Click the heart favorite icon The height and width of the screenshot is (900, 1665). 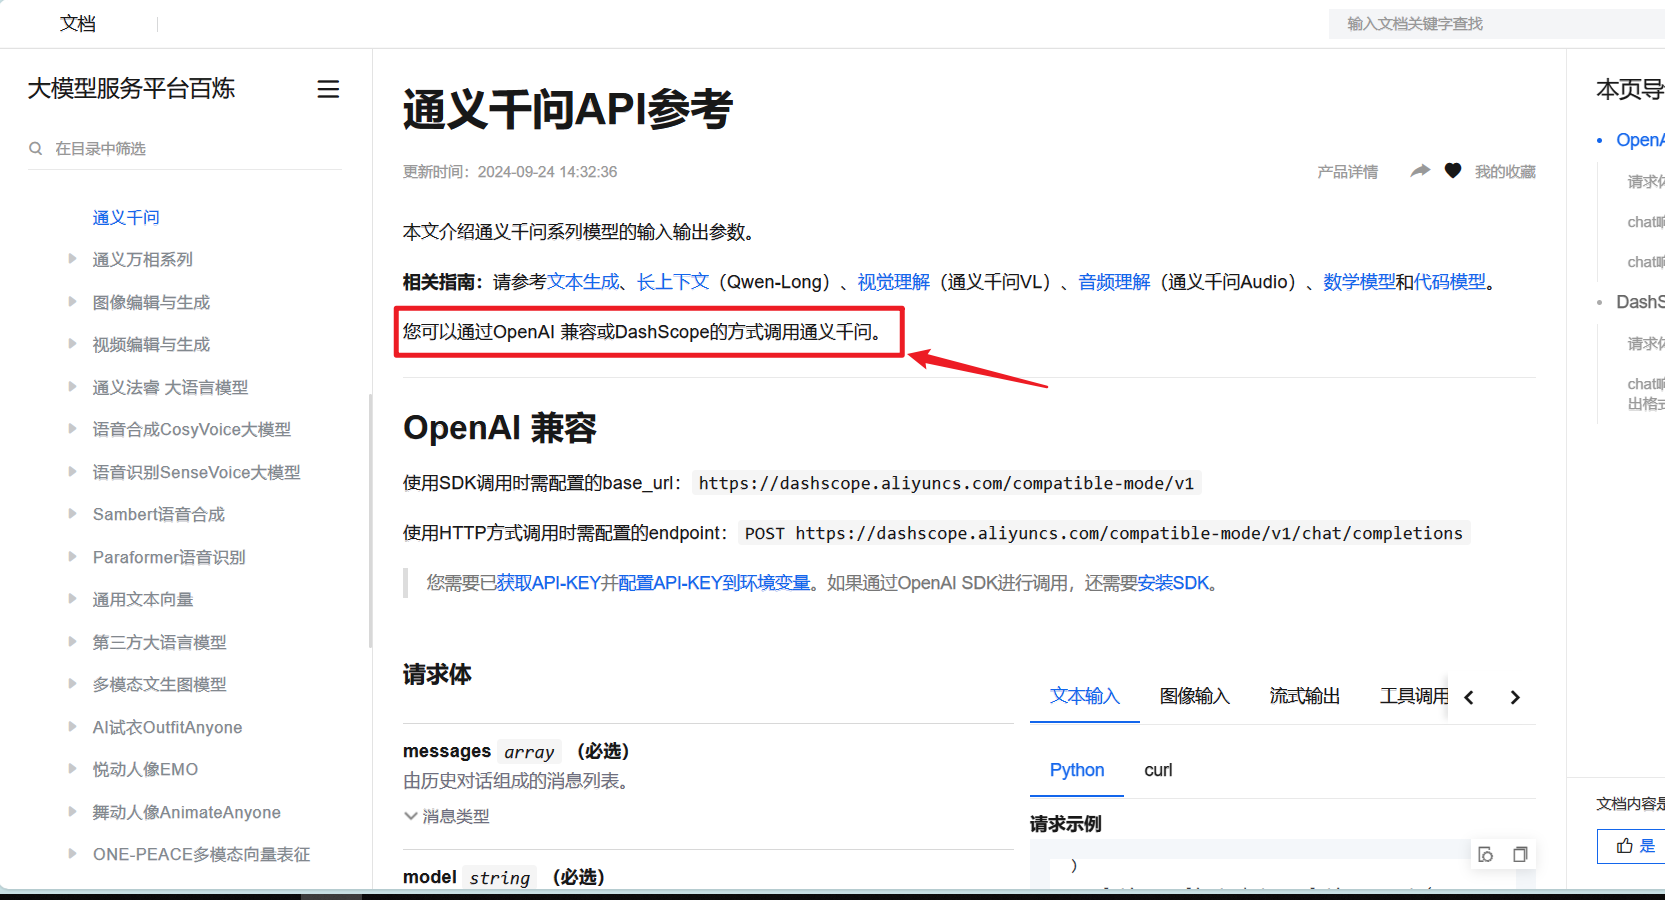(1453, 171)
